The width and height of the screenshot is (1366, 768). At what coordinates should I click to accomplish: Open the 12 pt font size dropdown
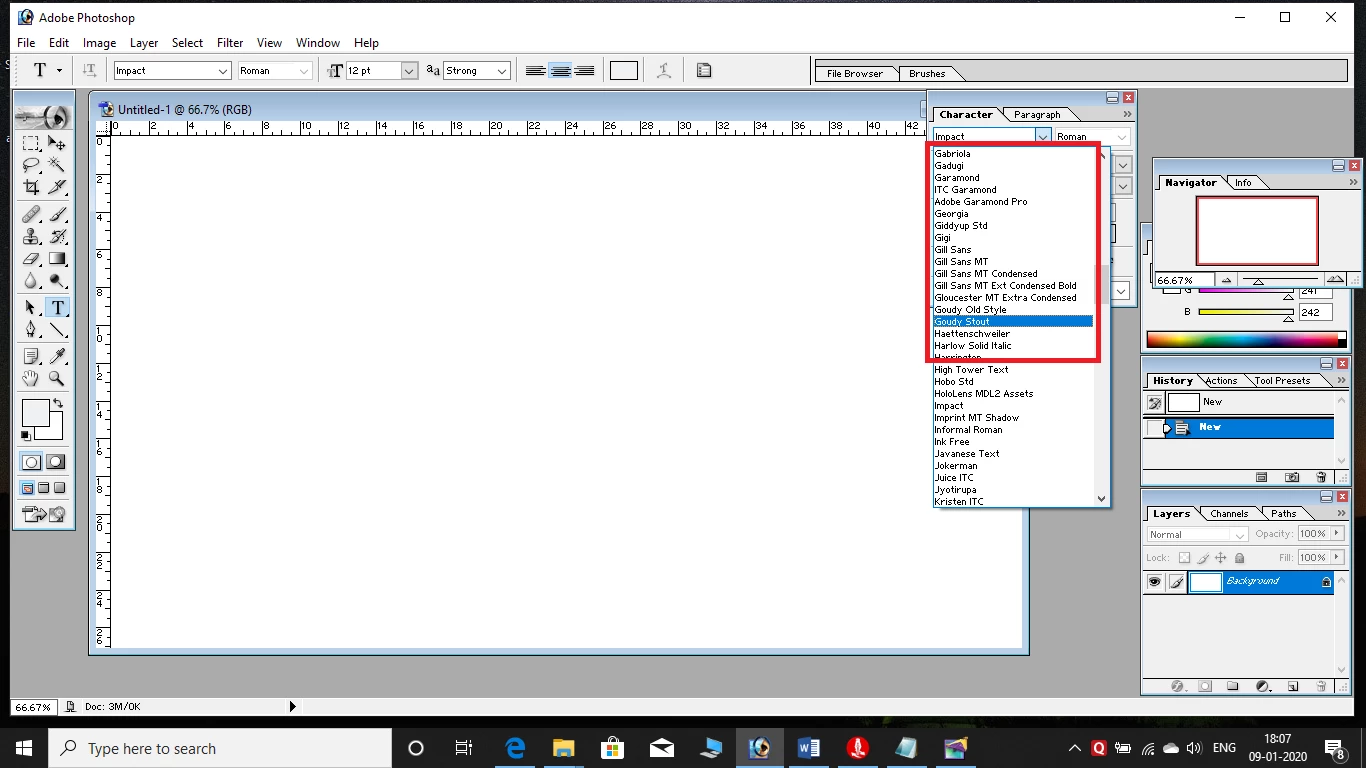click(409, 71)
